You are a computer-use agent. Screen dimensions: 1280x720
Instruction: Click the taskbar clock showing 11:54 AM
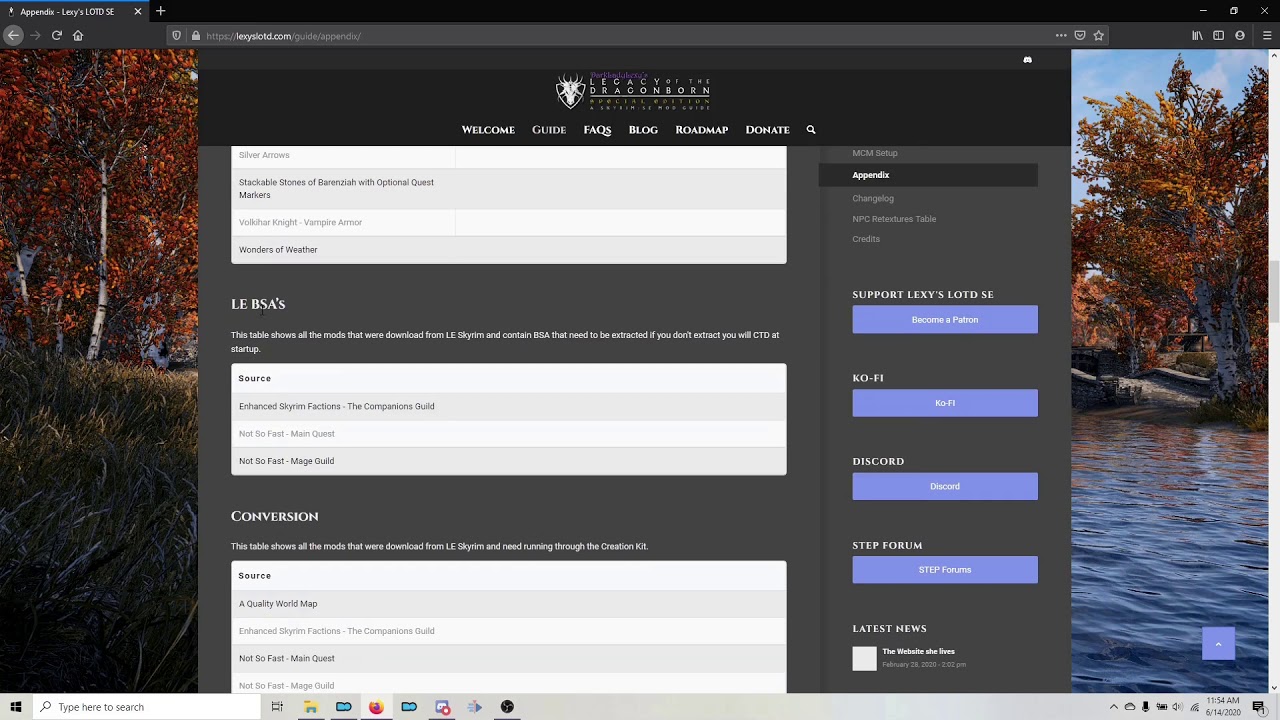[1223, 707]
